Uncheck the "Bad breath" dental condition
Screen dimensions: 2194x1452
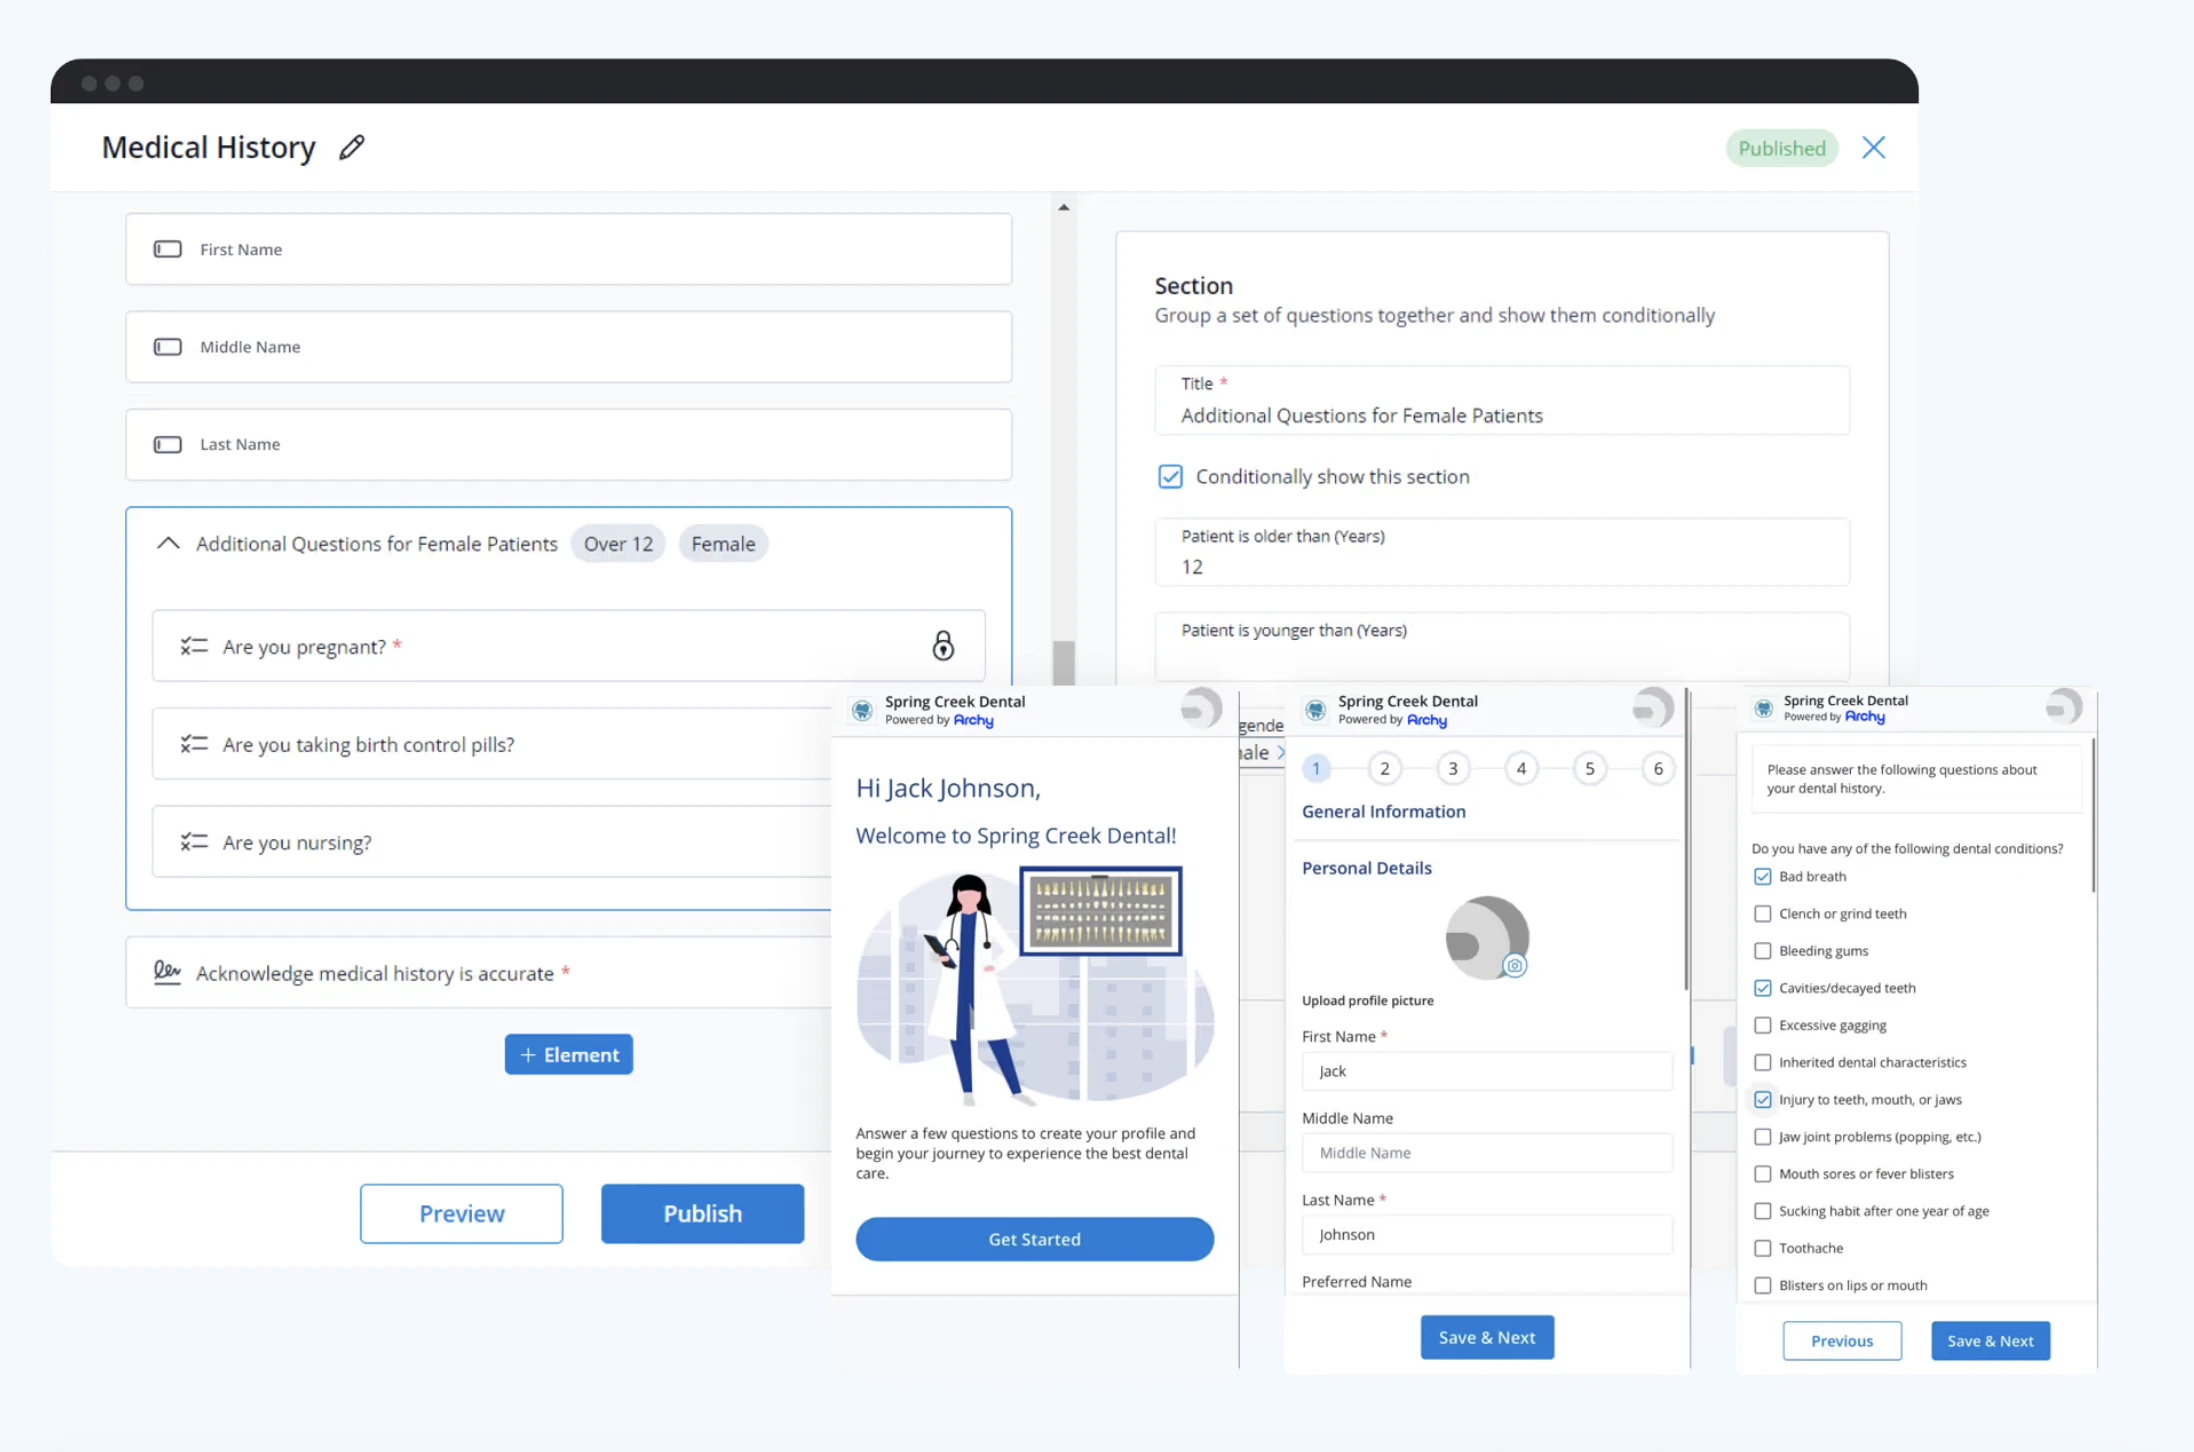tap(1762, 876)
